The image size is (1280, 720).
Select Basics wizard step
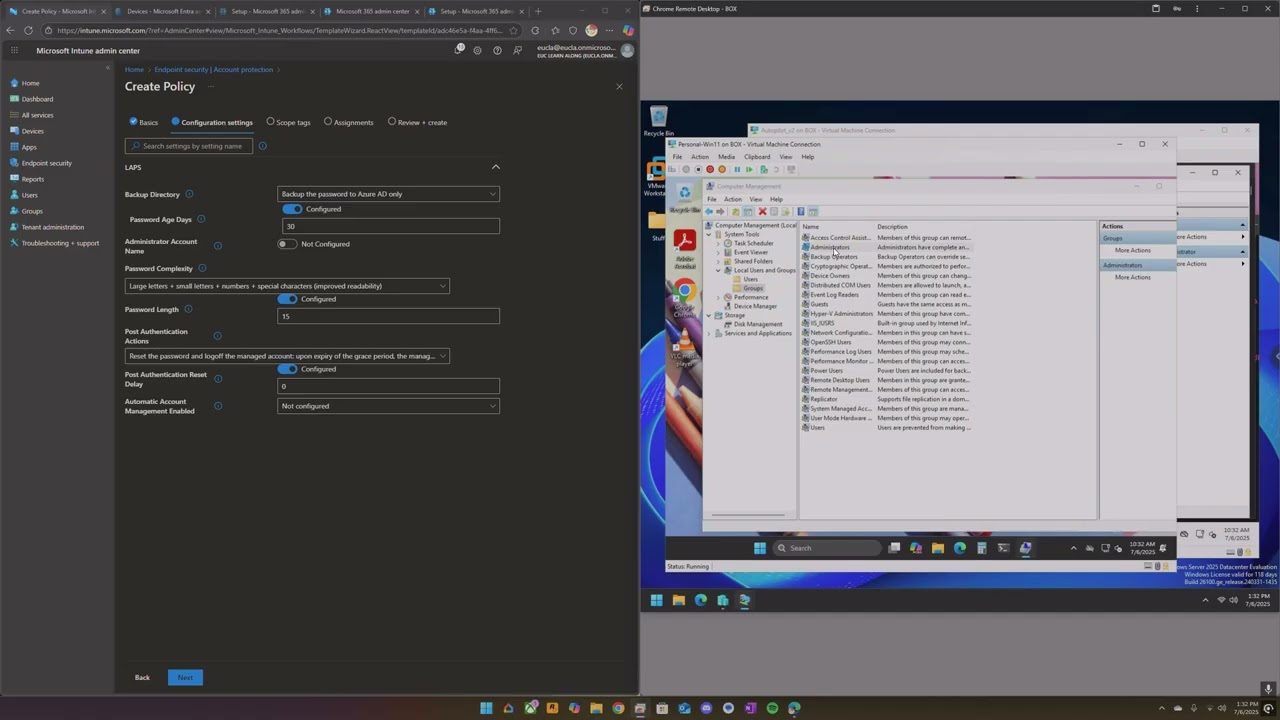pos(144,122)
